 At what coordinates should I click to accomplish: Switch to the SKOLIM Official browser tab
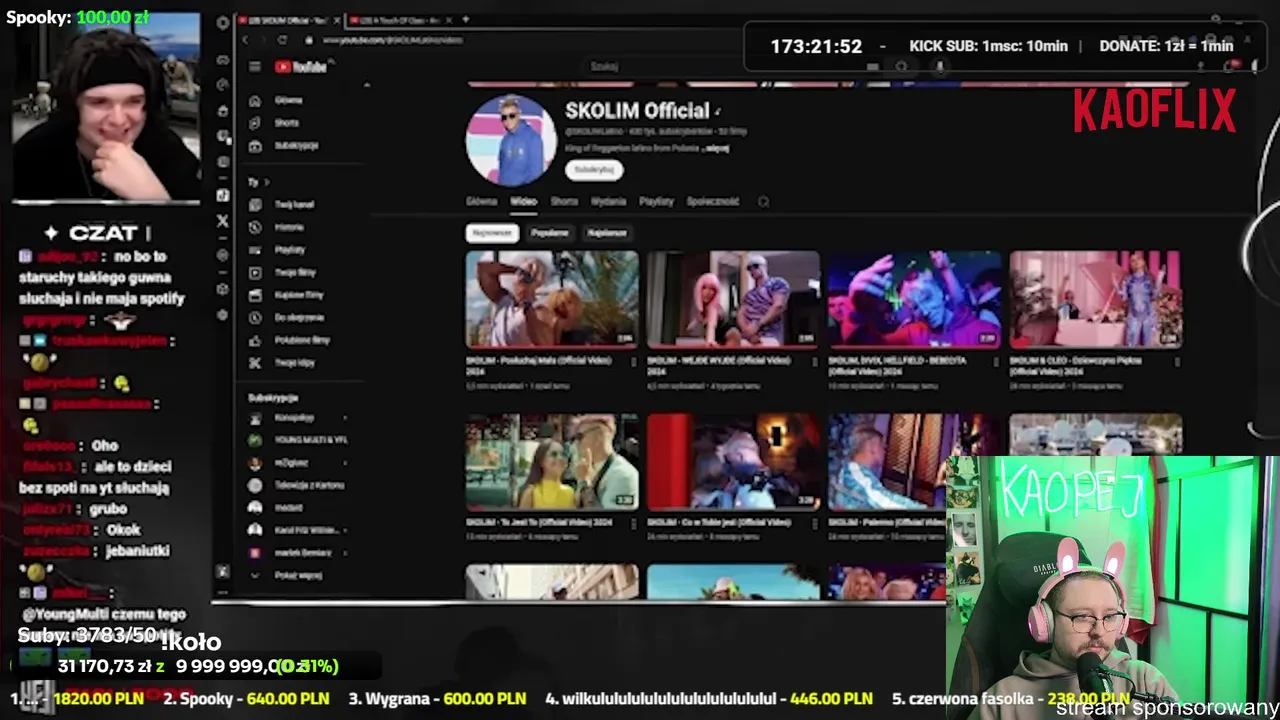288,20
